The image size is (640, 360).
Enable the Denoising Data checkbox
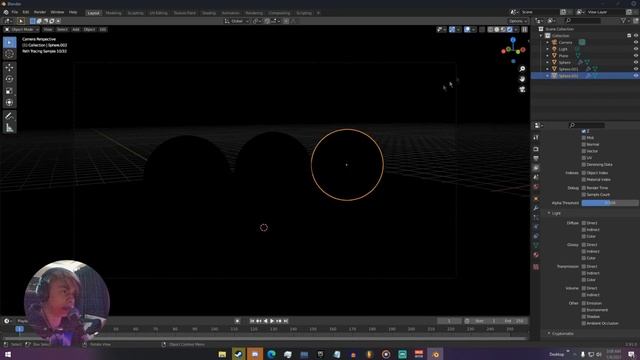click(x=584, y=164)
